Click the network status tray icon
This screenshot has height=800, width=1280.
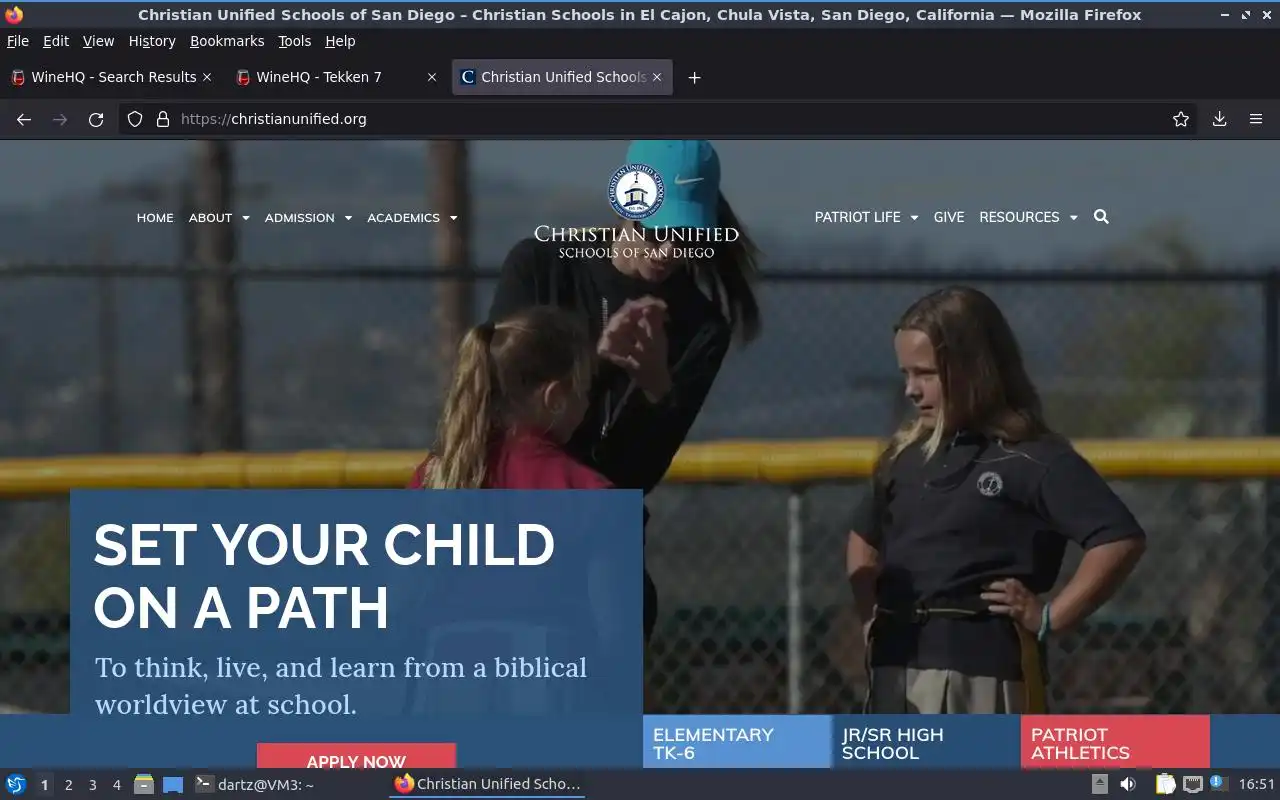click(x=1192, y=784)
